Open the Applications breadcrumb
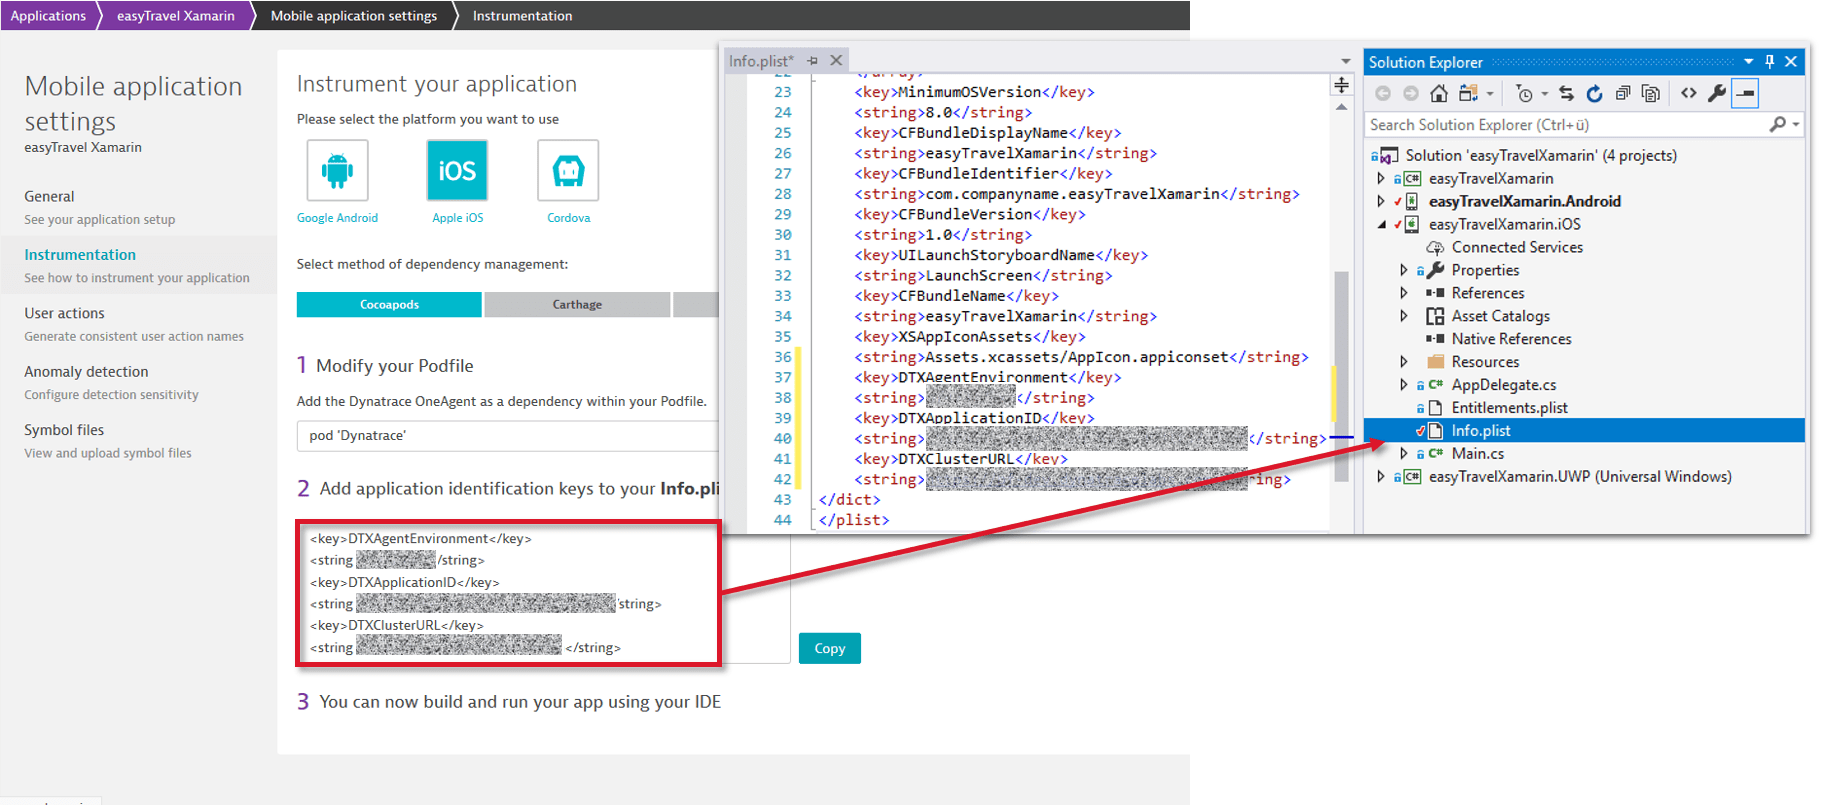The height and width of the screenshot is (805, 1830). point(48,15)
